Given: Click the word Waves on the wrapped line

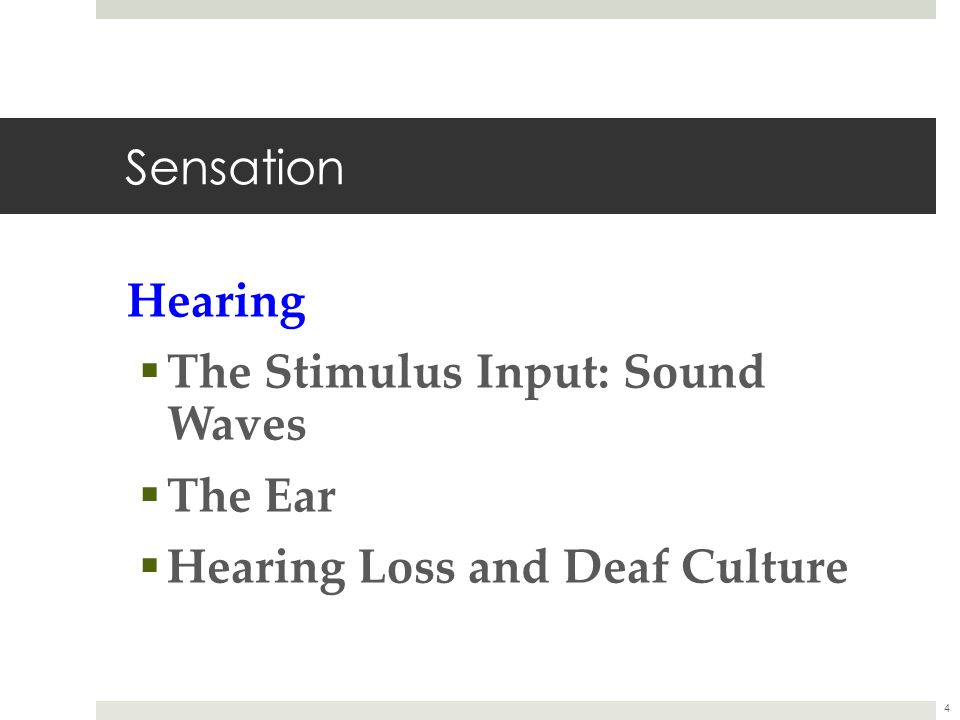Looking at the screenshot, I should pos(237,424).
